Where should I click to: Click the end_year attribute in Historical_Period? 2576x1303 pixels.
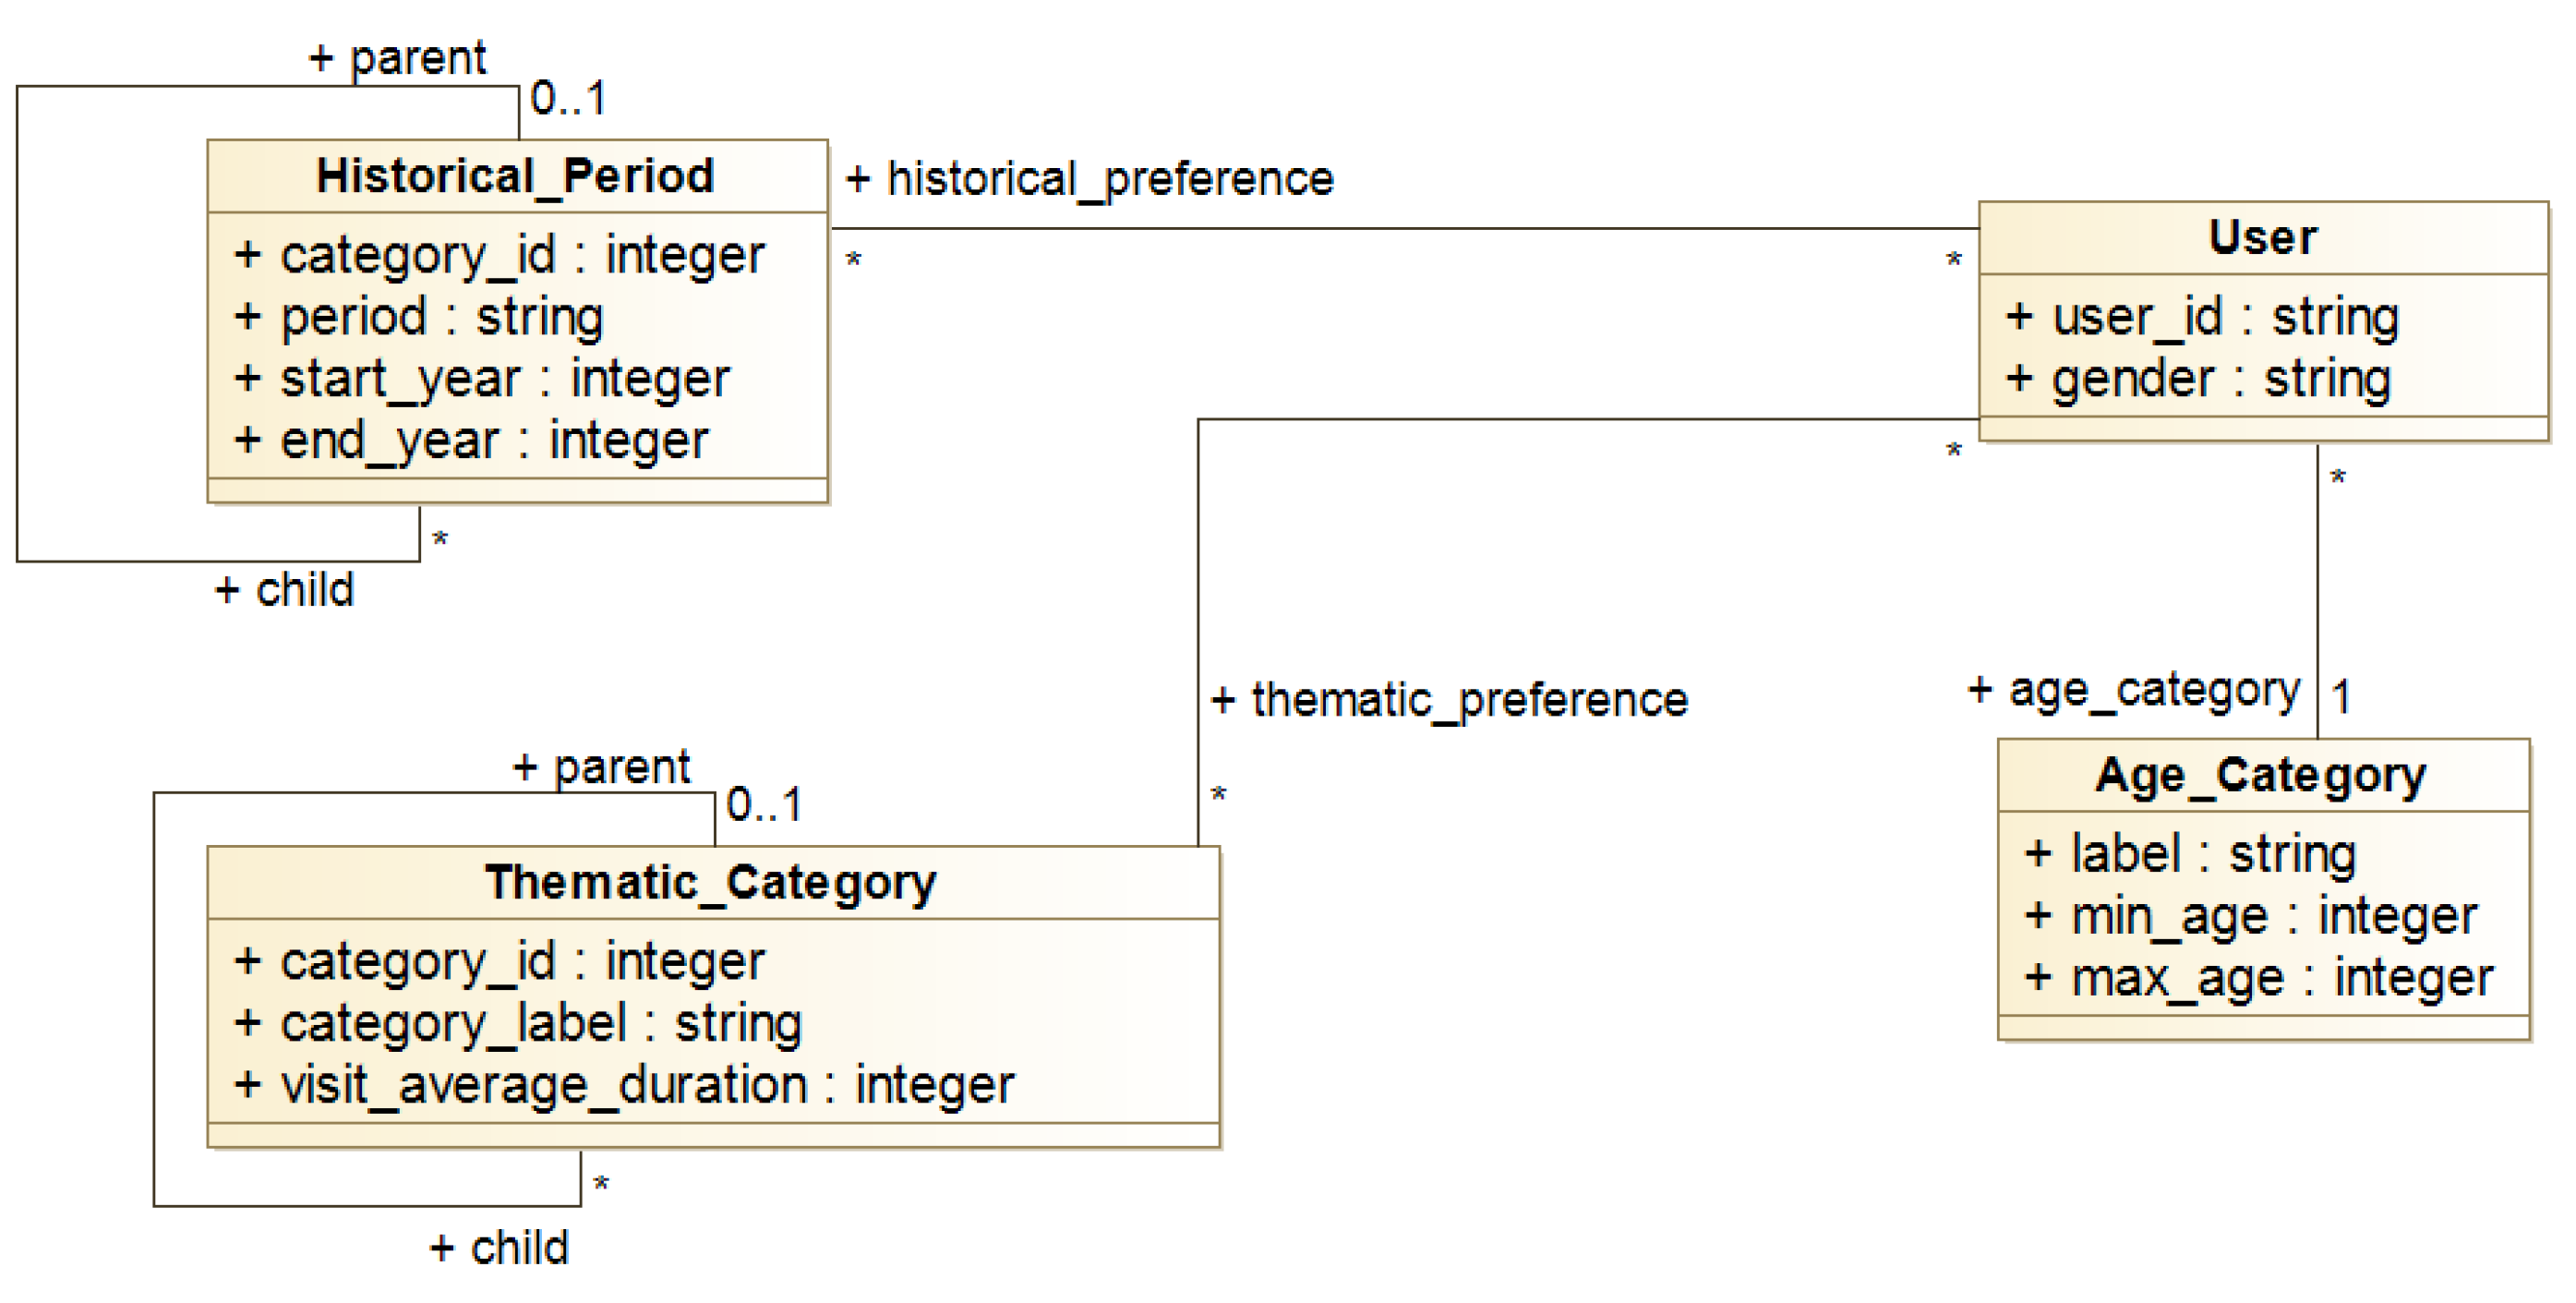472,441
